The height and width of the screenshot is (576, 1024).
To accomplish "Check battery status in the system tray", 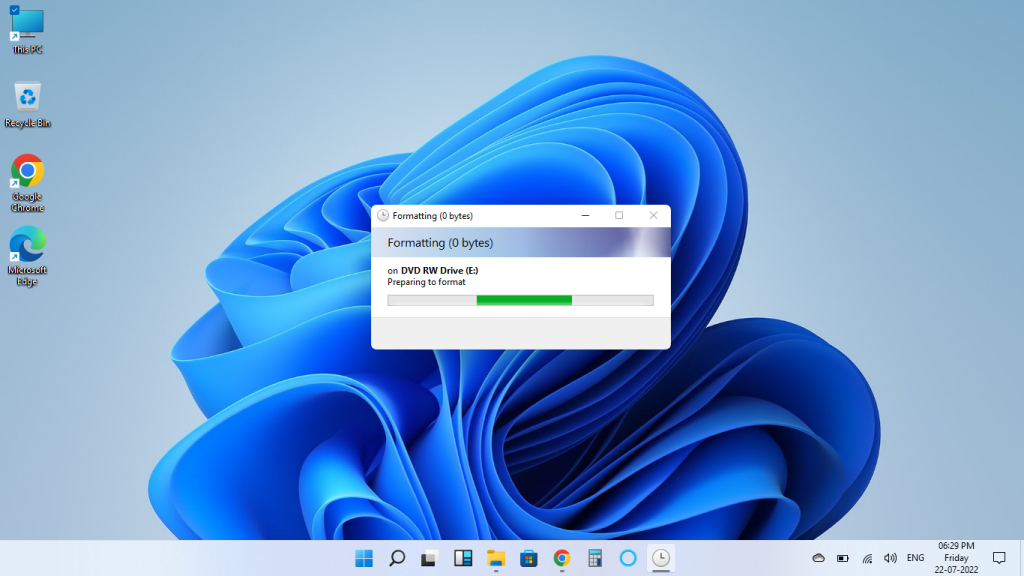I will (843, 559).
